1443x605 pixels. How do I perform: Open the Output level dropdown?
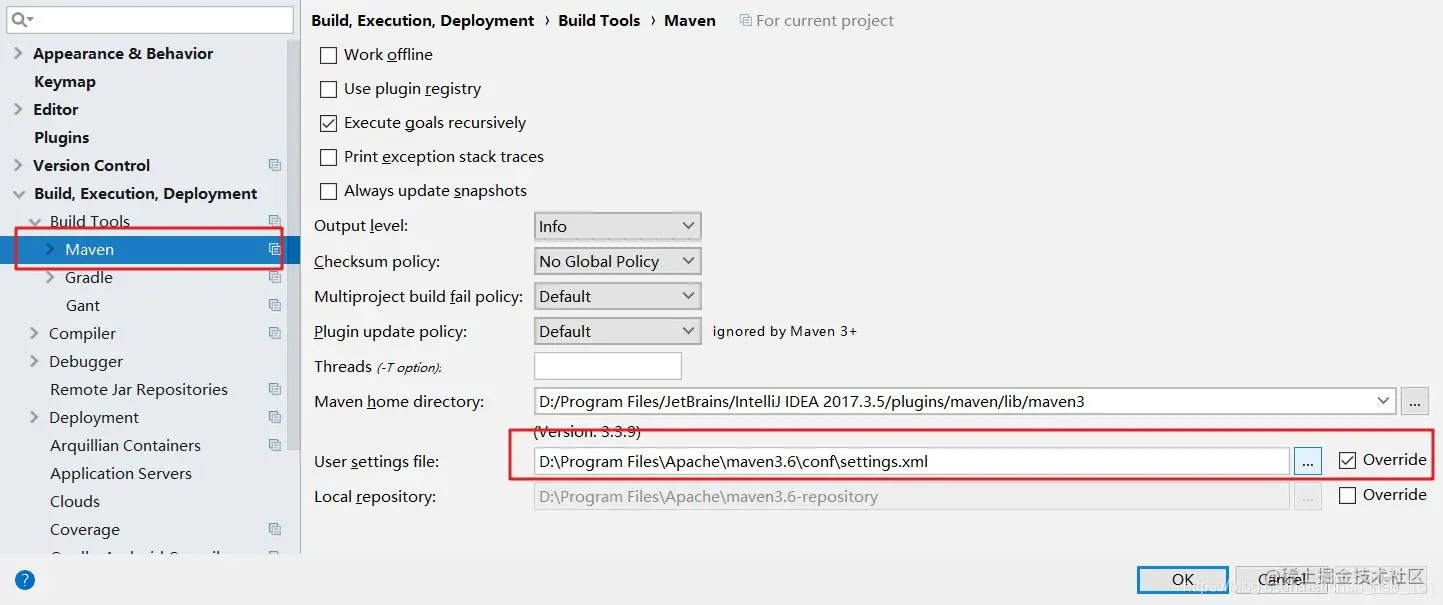pyautogui.click(x=618, y=226)
